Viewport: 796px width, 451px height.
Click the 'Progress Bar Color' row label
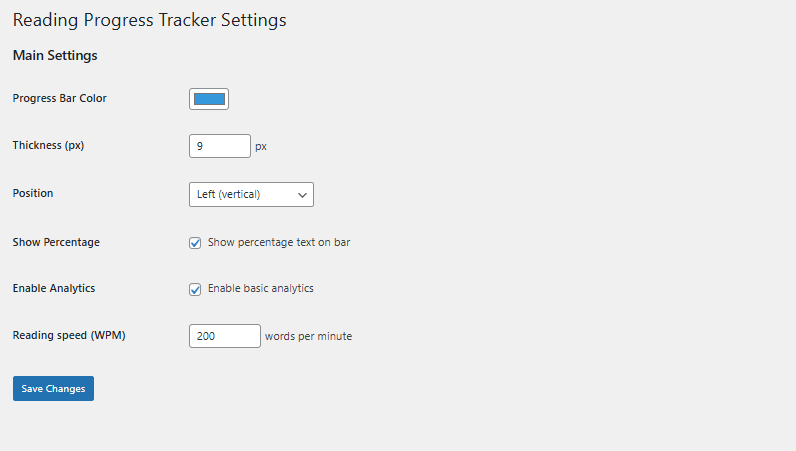click(x=59, y=98)
